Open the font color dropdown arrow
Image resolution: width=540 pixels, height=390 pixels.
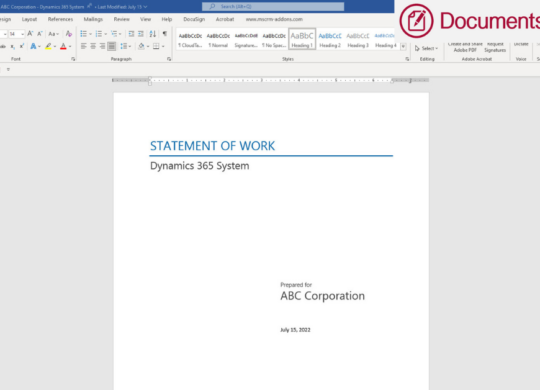(70, 47)
